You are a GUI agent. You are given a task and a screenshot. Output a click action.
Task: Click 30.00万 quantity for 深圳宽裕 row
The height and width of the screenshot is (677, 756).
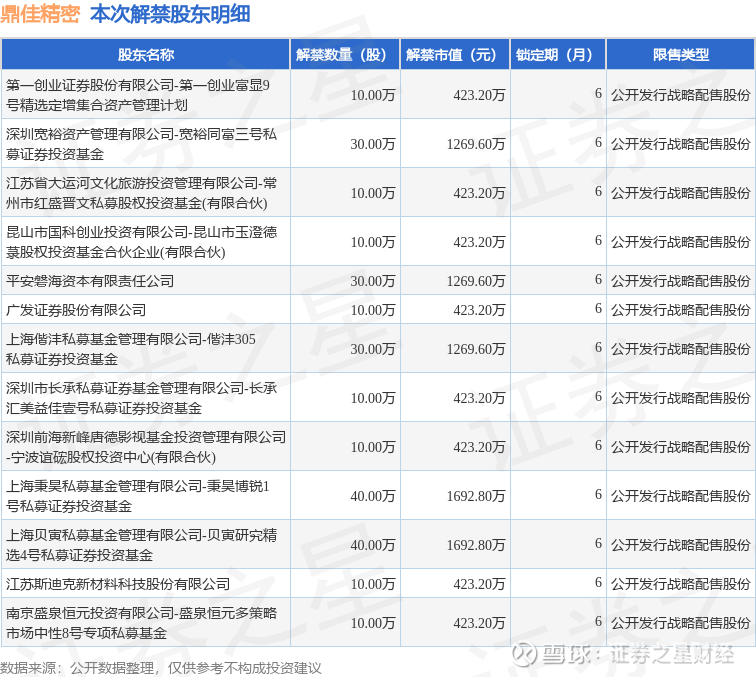[x=373, y=144]
